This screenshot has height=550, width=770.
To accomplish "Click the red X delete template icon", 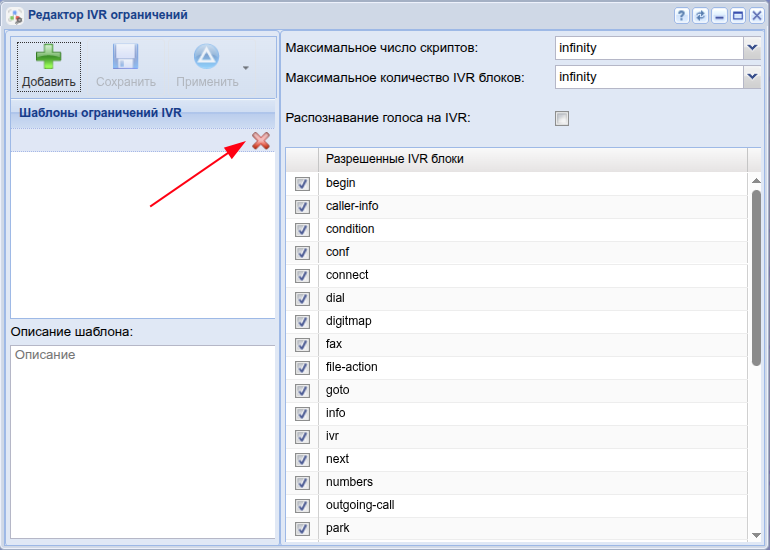I will click(x=261, y=141).
